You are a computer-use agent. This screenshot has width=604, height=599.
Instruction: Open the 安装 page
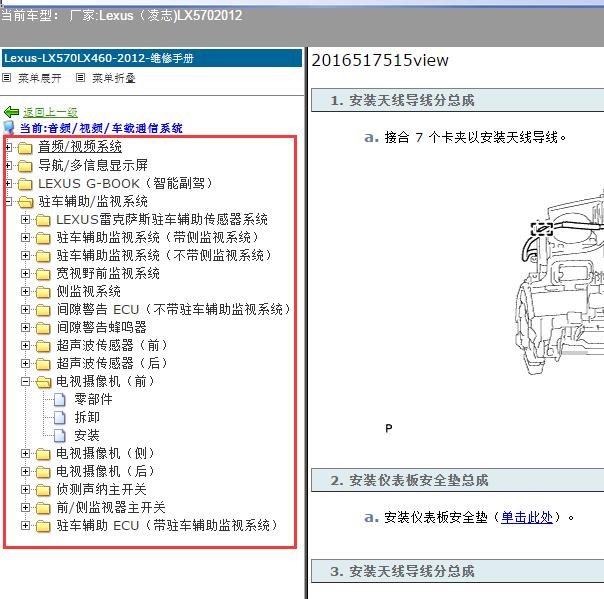click(87, 435)
